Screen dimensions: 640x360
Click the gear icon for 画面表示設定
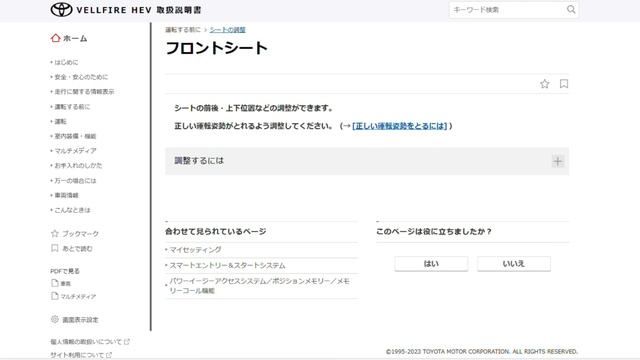(x=55, y=319)
